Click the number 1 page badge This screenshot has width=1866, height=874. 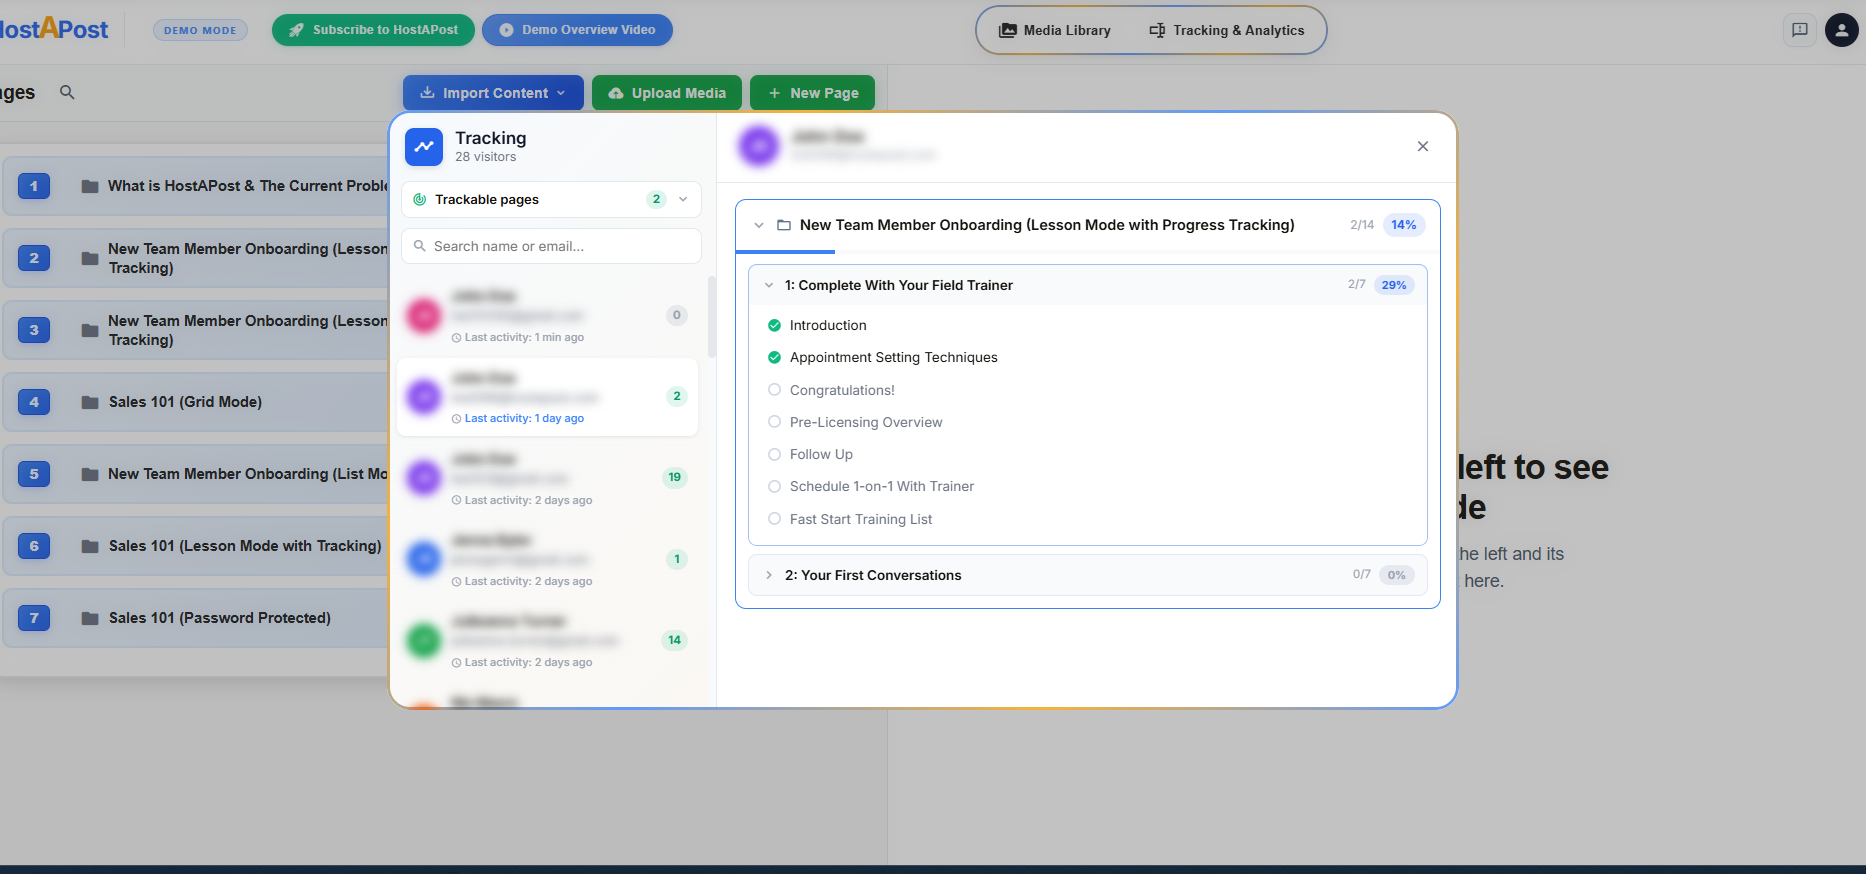tap(34, 186)
